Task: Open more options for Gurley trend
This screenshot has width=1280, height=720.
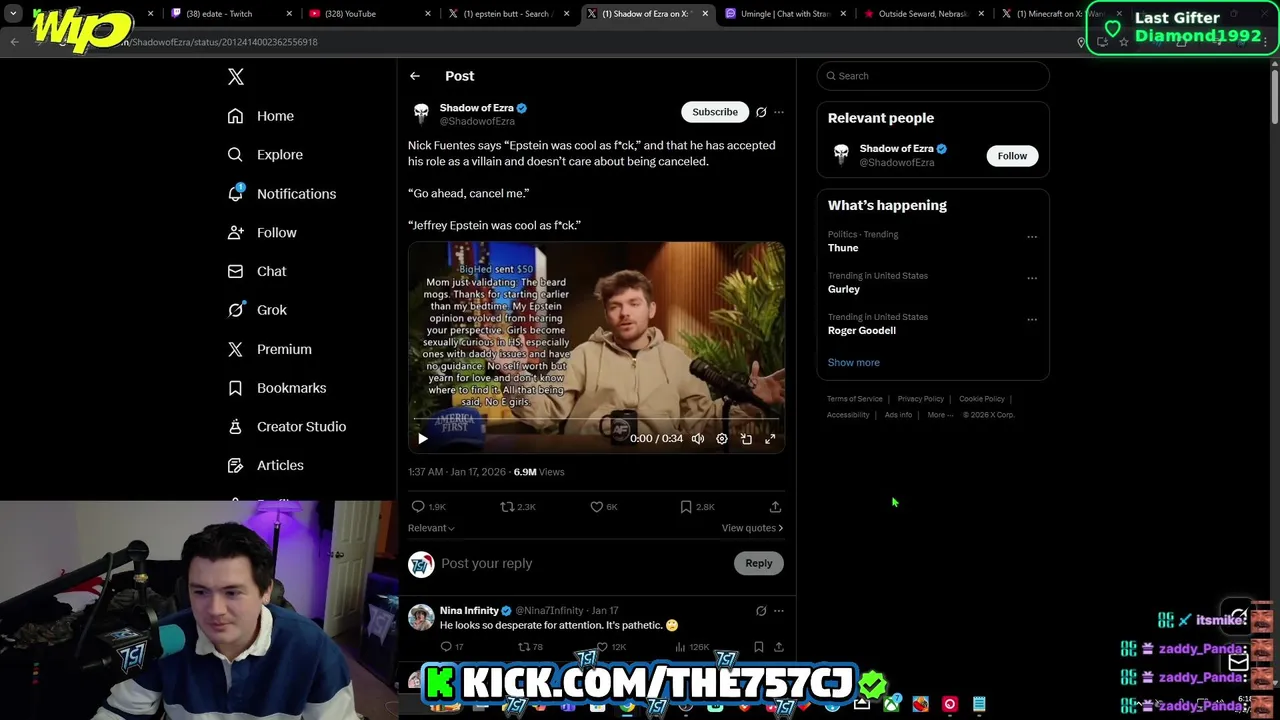Action: tap(1032, 278)
